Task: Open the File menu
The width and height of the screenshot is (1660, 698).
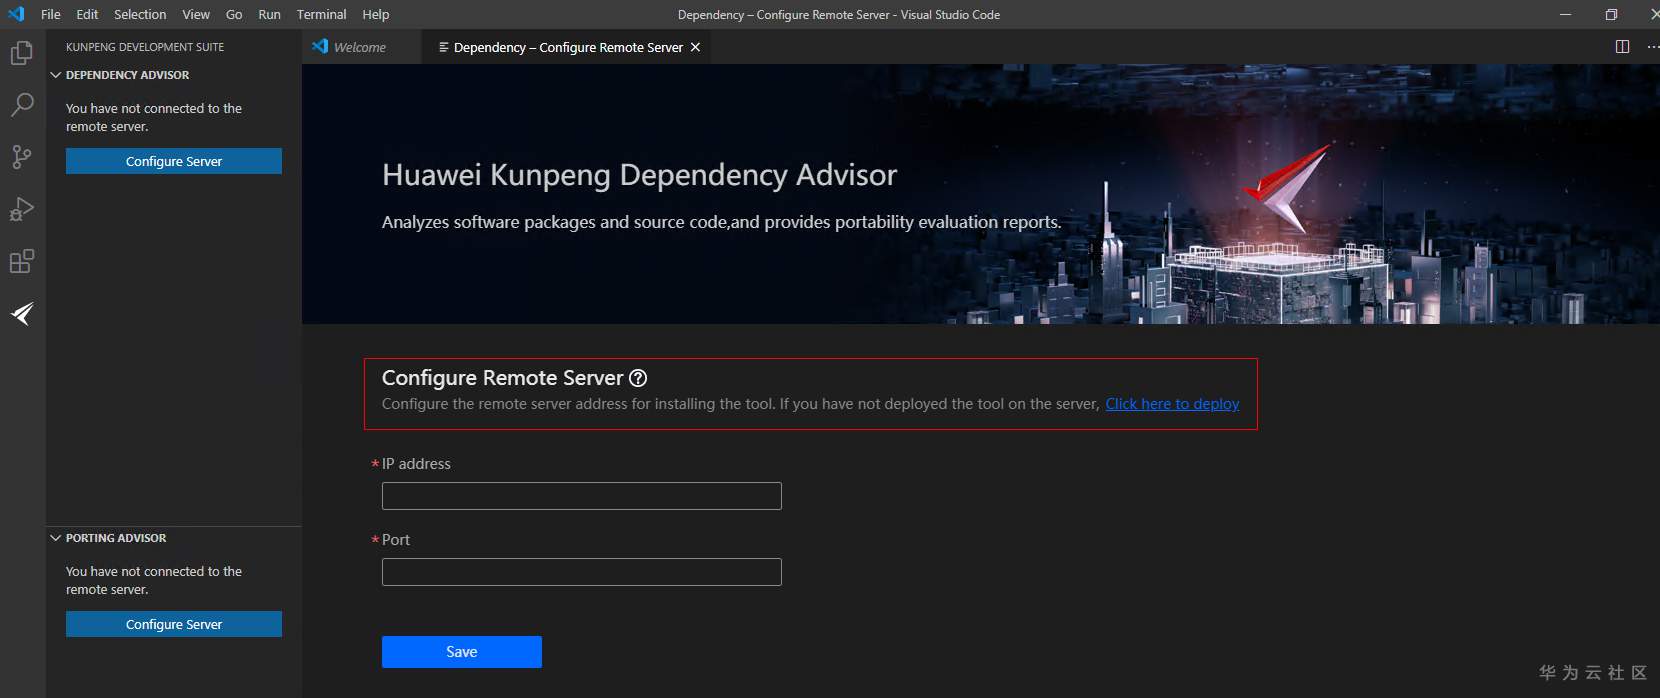Action: click(x=51, y=14)
